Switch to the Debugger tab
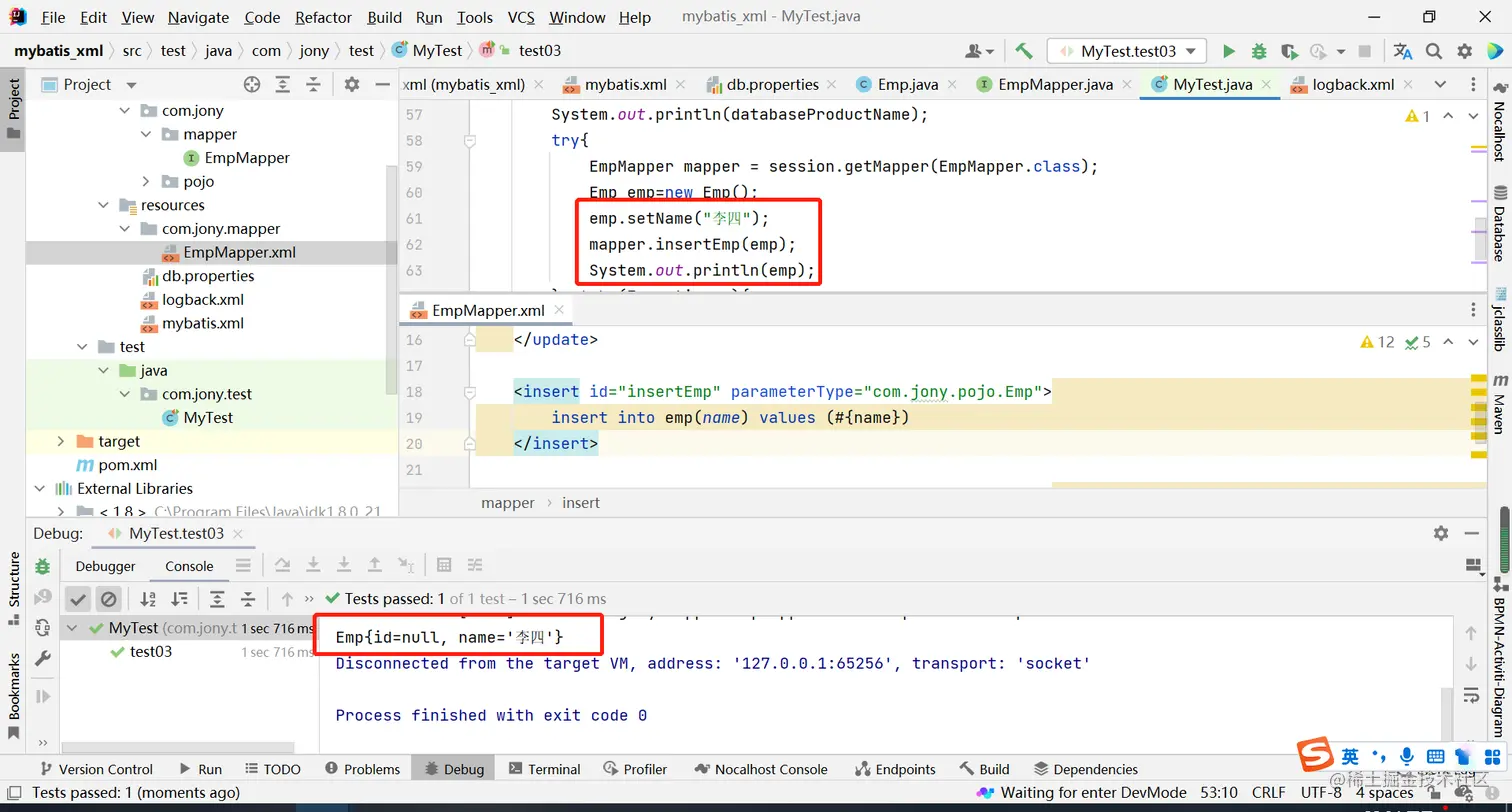The image size is (1512, 812). [105, 566]
